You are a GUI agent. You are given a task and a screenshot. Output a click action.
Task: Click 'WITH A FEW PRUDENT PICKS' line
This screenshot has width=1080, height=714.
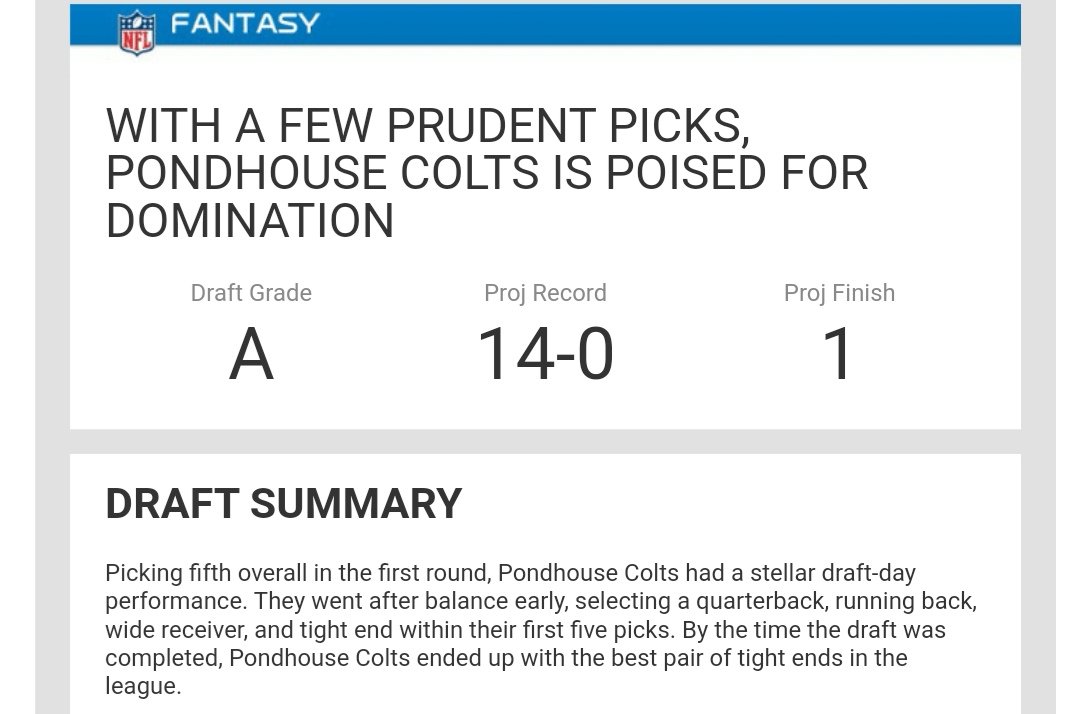[428, 125]
